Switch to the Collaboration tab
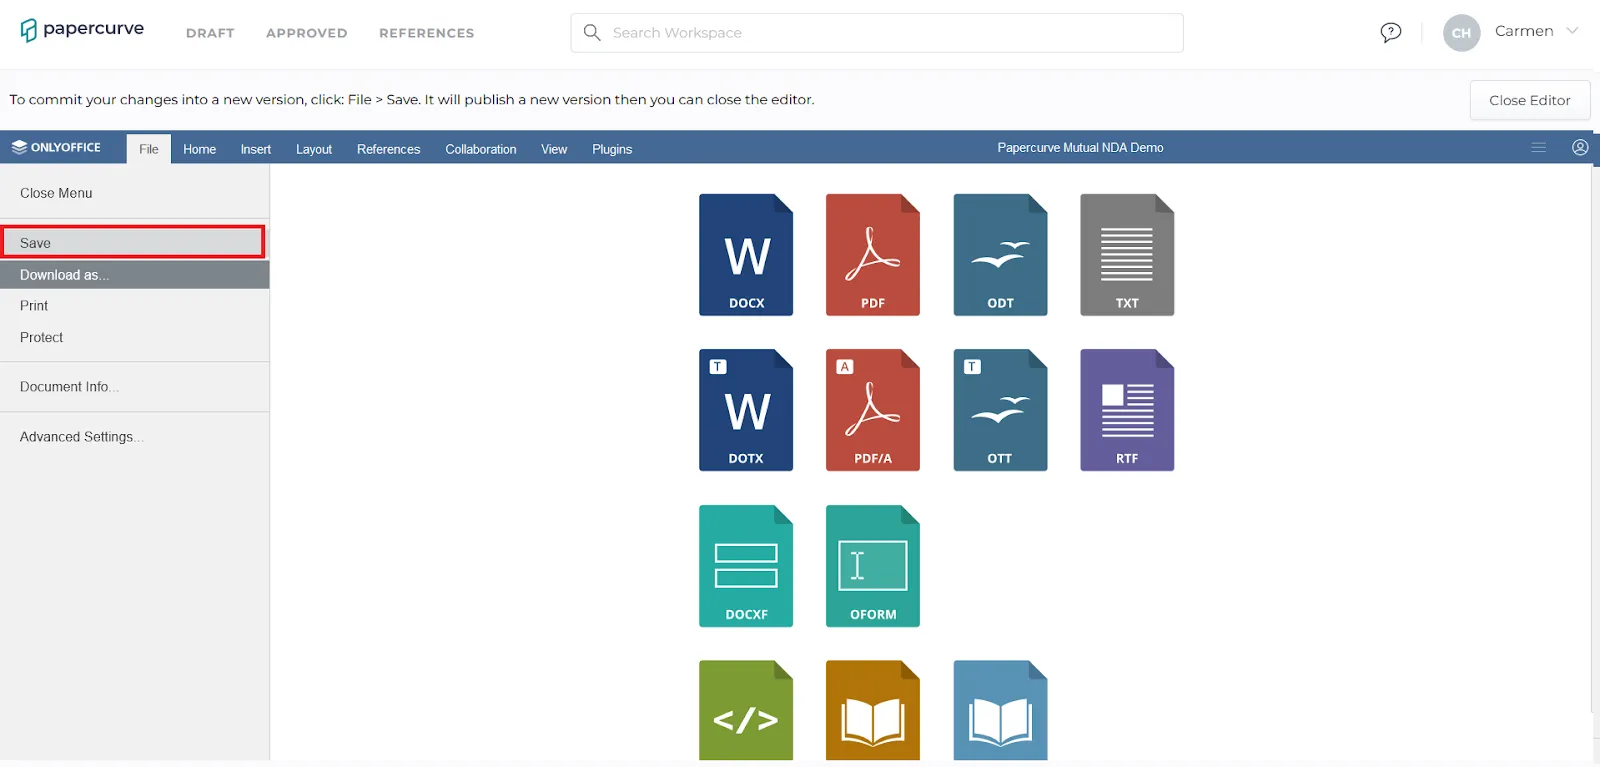1600x767 pixels. [481, 149]
